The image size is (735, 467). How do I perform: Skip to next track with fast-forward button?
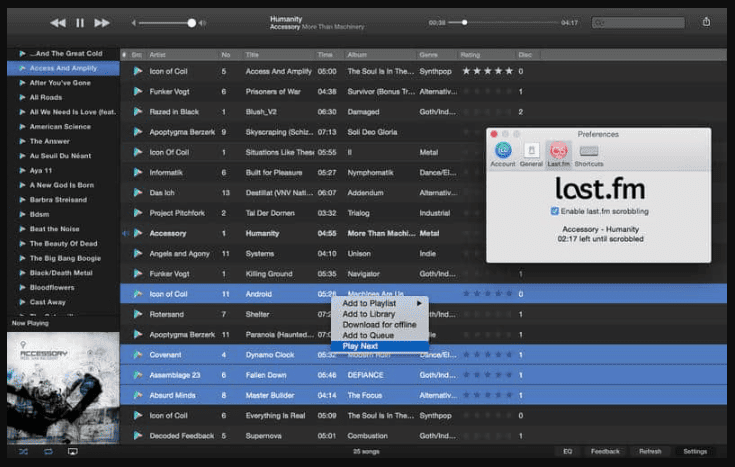point(102,23)
